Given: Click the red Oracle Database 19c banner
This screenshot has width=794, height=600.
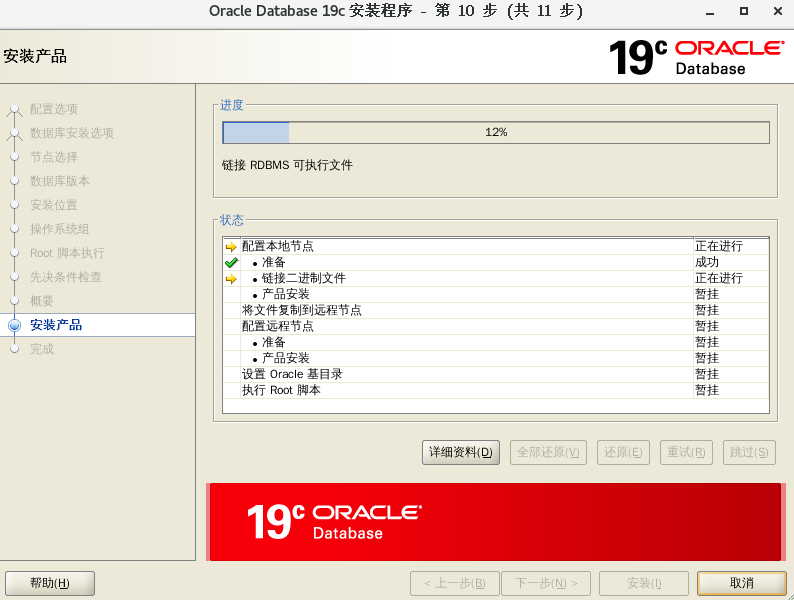Looking at the screenshot, I should [495, 522].
